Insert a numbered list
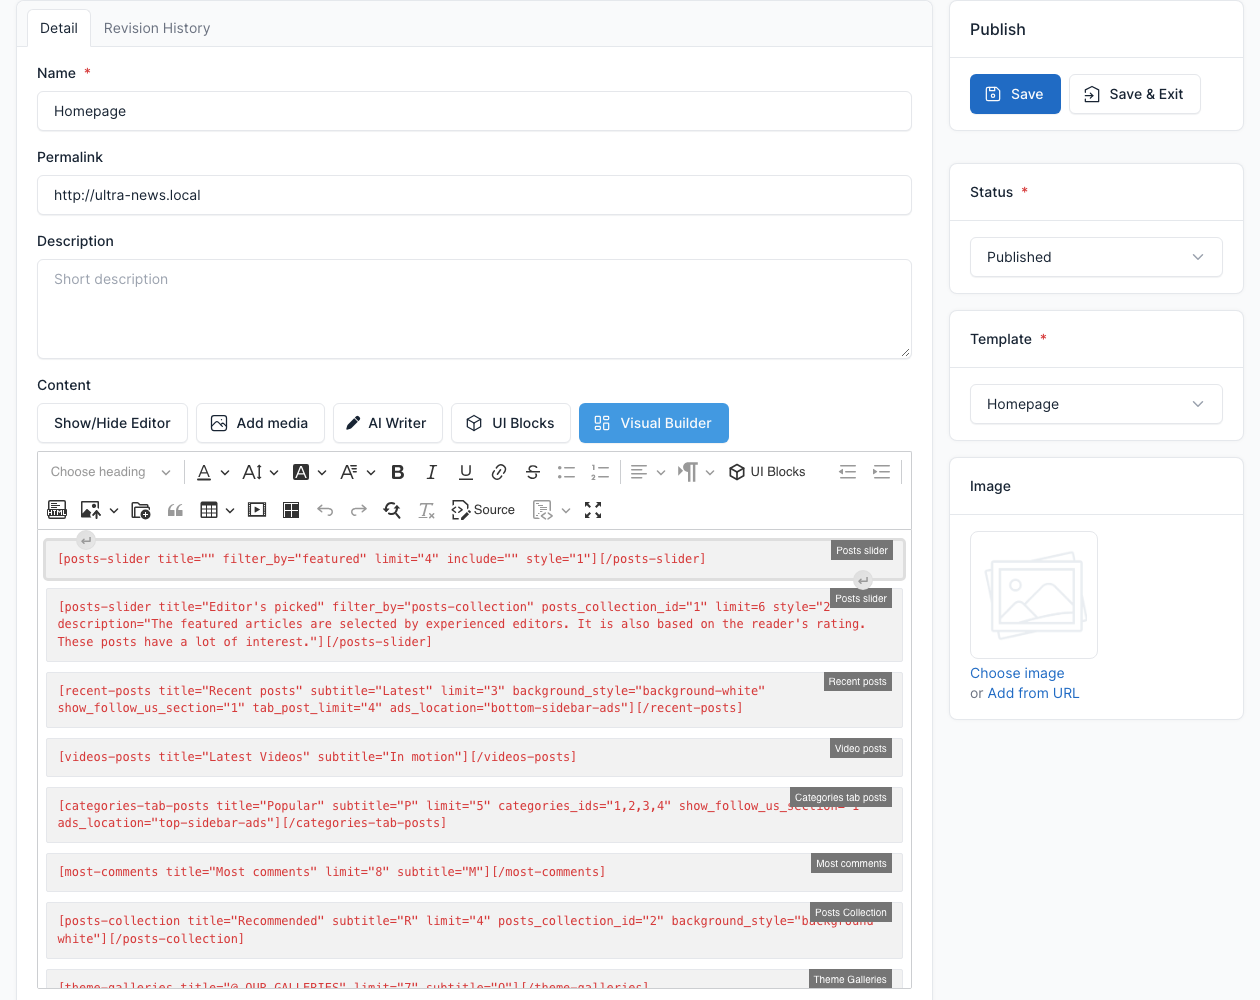Image resolution: width=1260 pixels, height=1000 pixels. pyautogui.click(x=600, y=472)
